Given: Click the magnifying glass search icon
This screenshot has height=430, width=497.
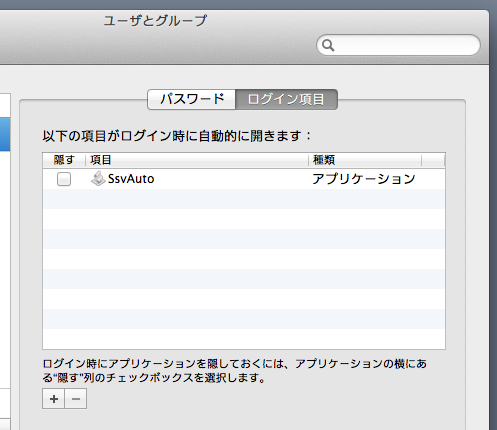Looking at the screenshot, I should pos(328,45).
